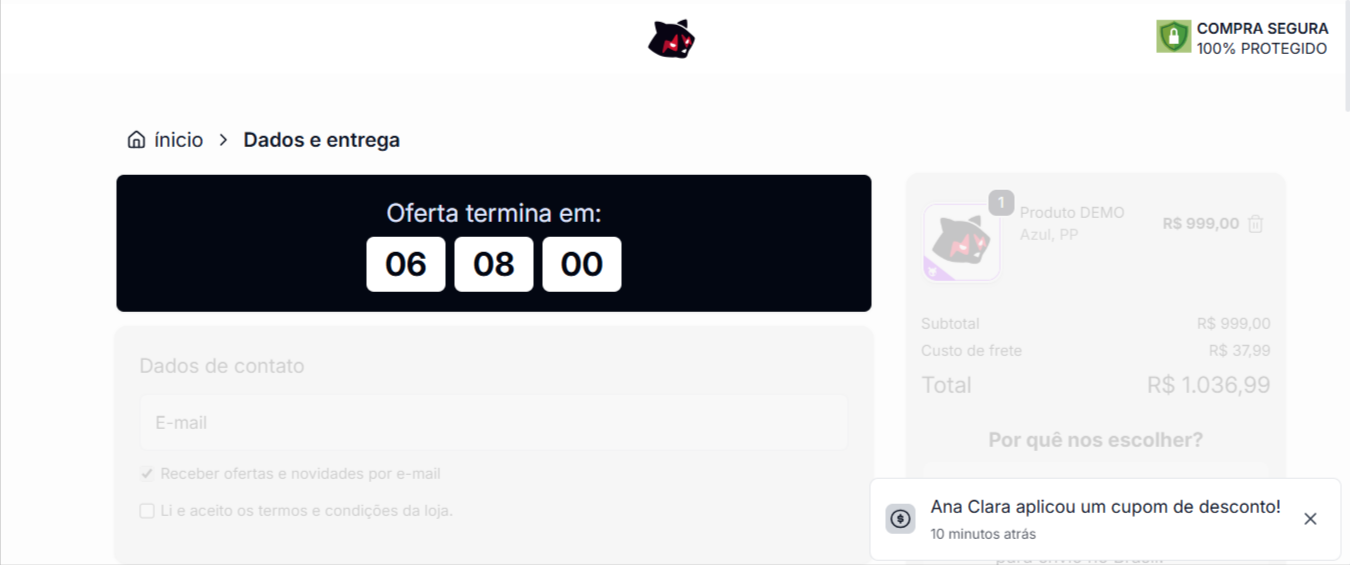1350x565 pixels.
Task: Click the home icon in breadcrumb
Action: coord(136,140)
